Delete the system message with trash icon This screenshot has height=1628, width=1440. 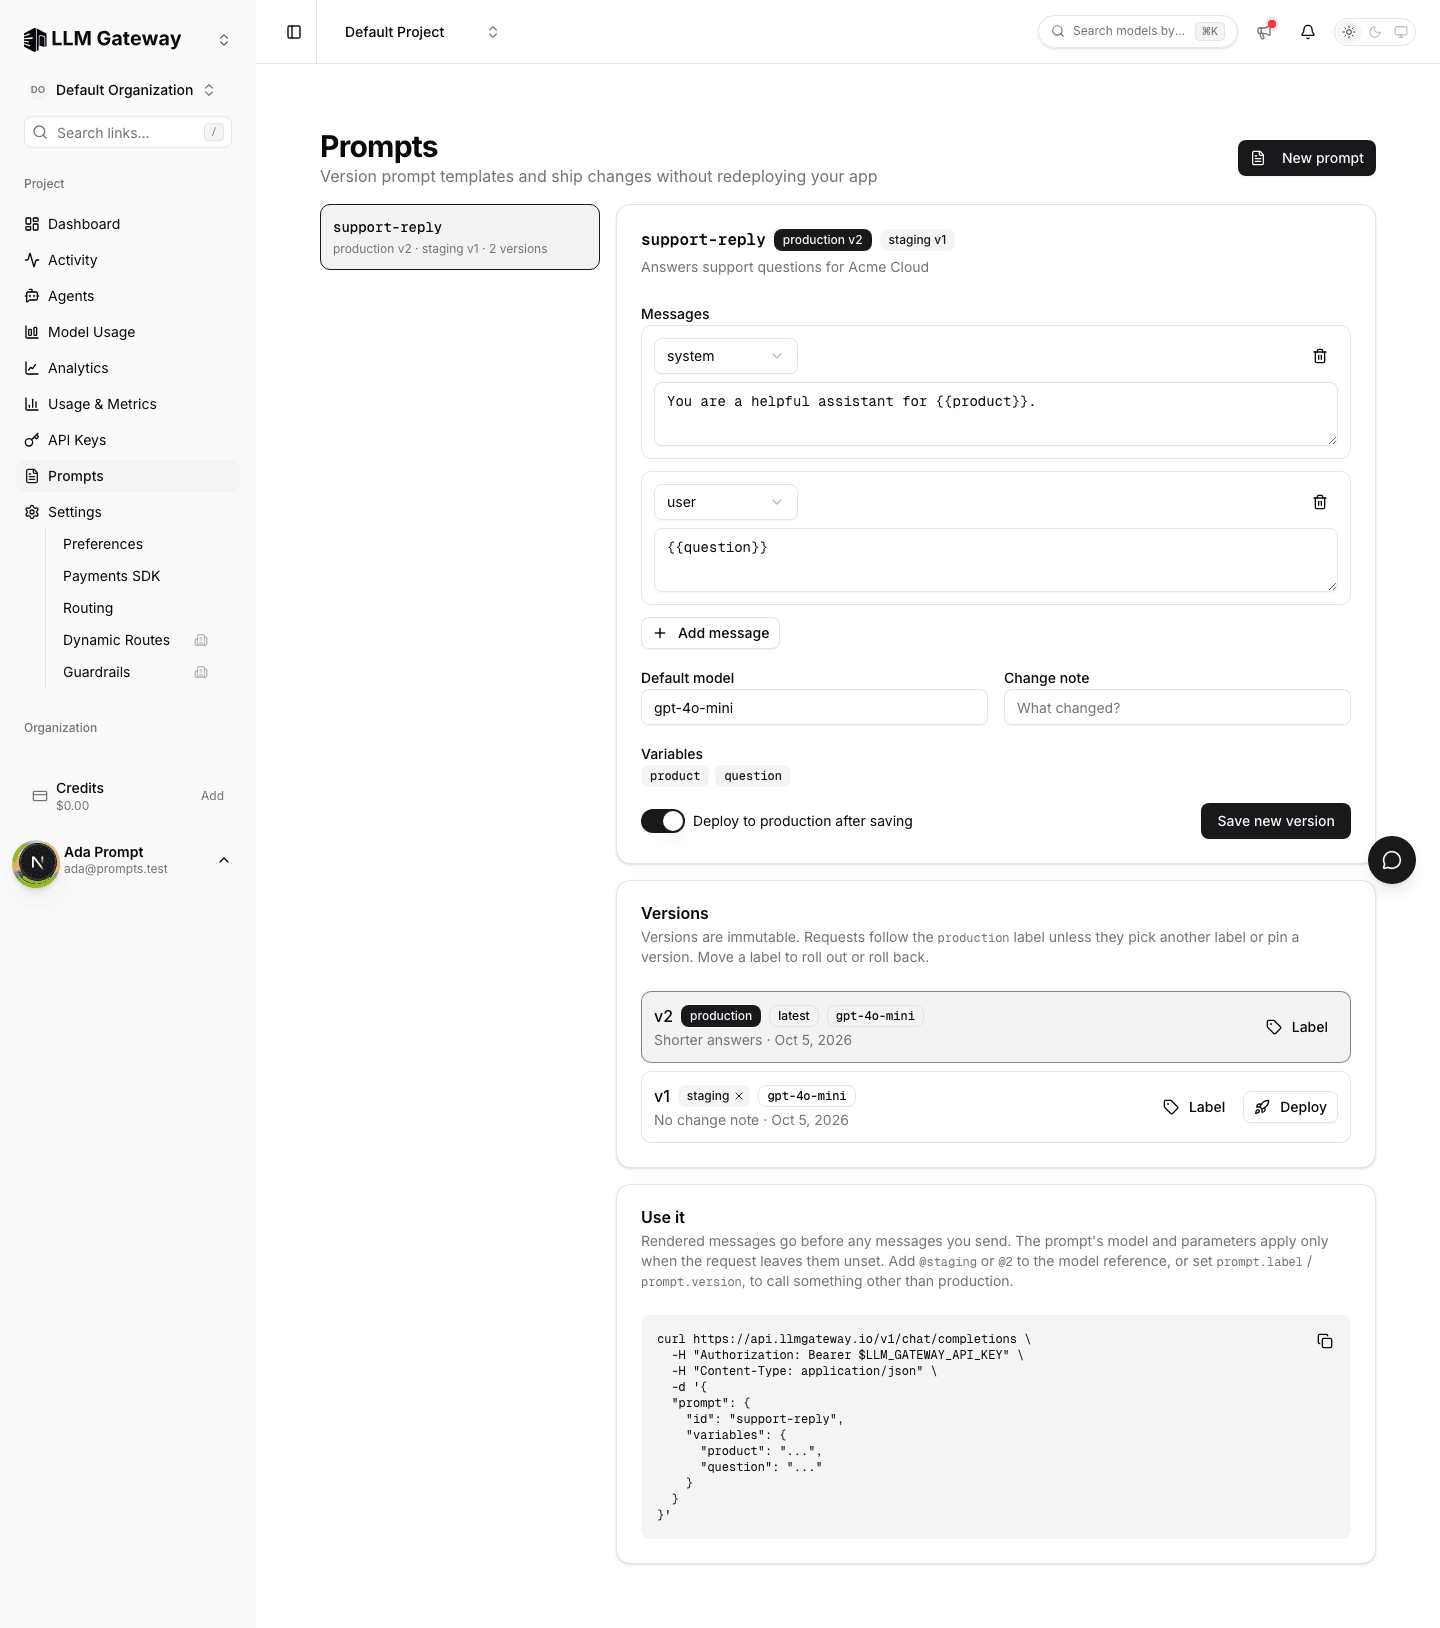[x=1319, y=356]
